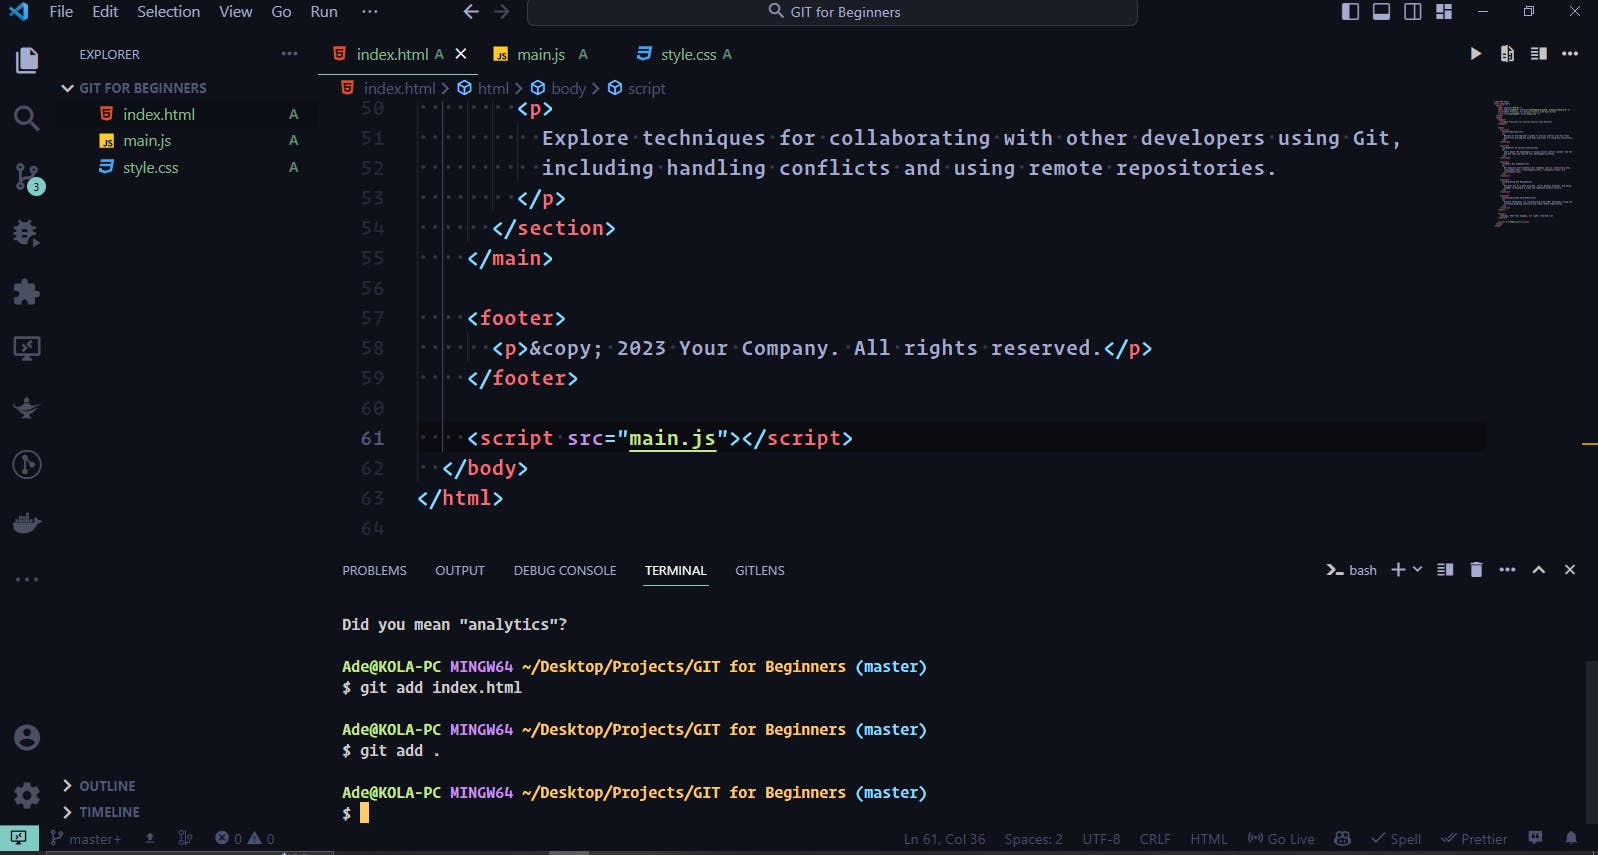Switch to the PROBLEMS panel tab
Viewport: 1598px width, 855px height.
pos(374,570)
